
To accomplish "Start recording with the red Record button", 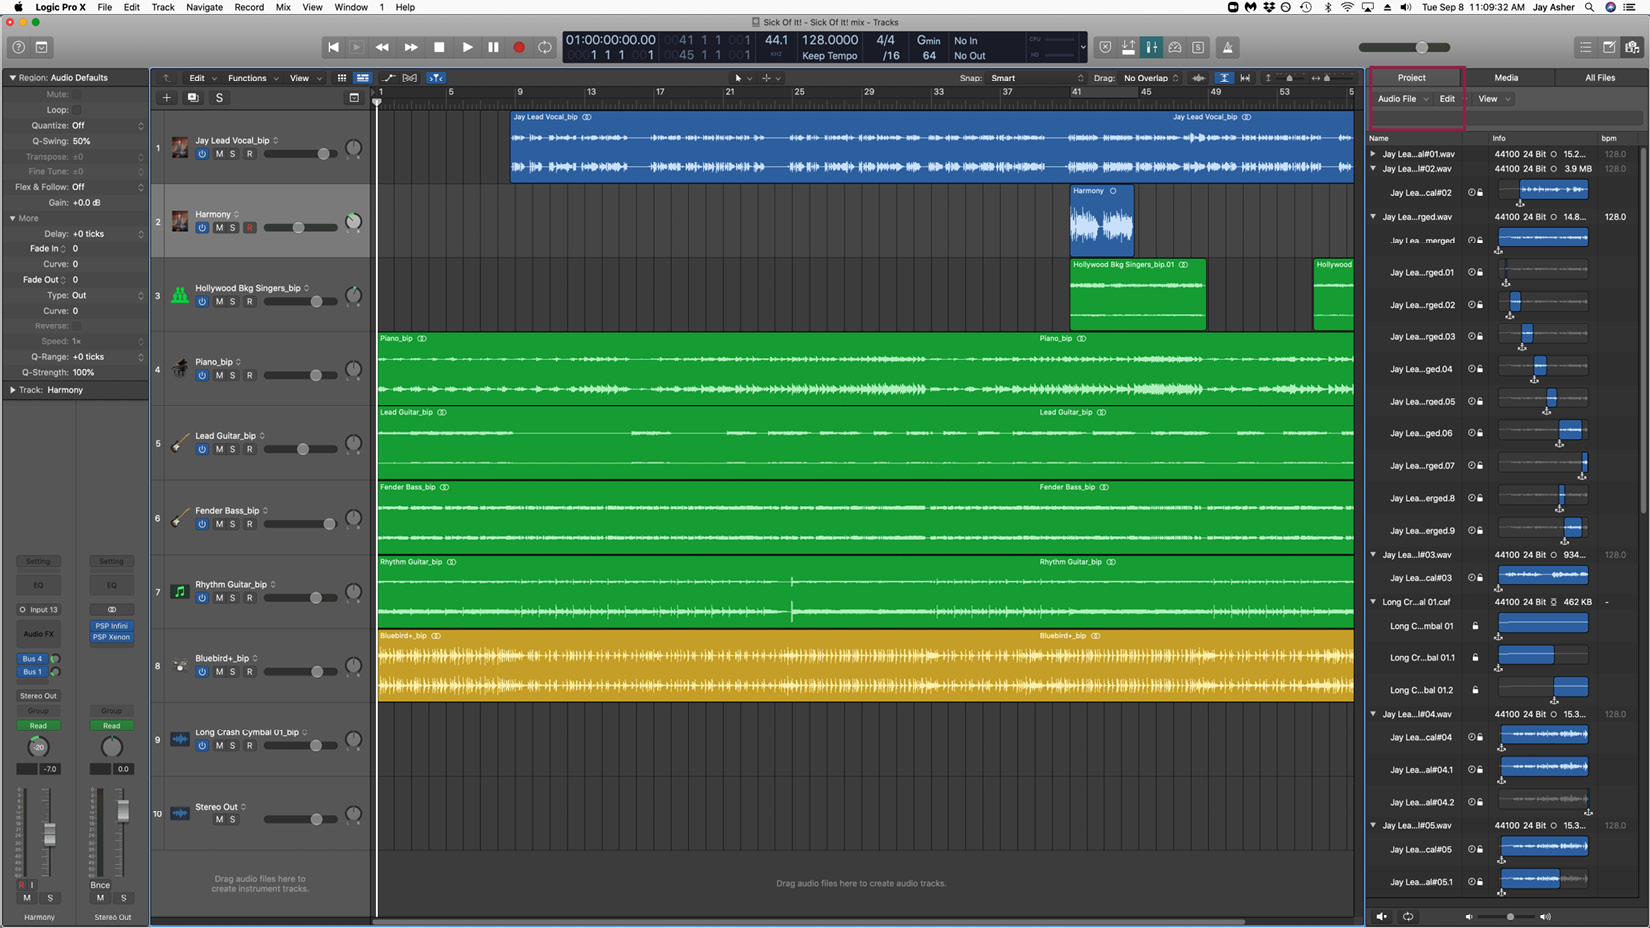I will pos(519,47).
